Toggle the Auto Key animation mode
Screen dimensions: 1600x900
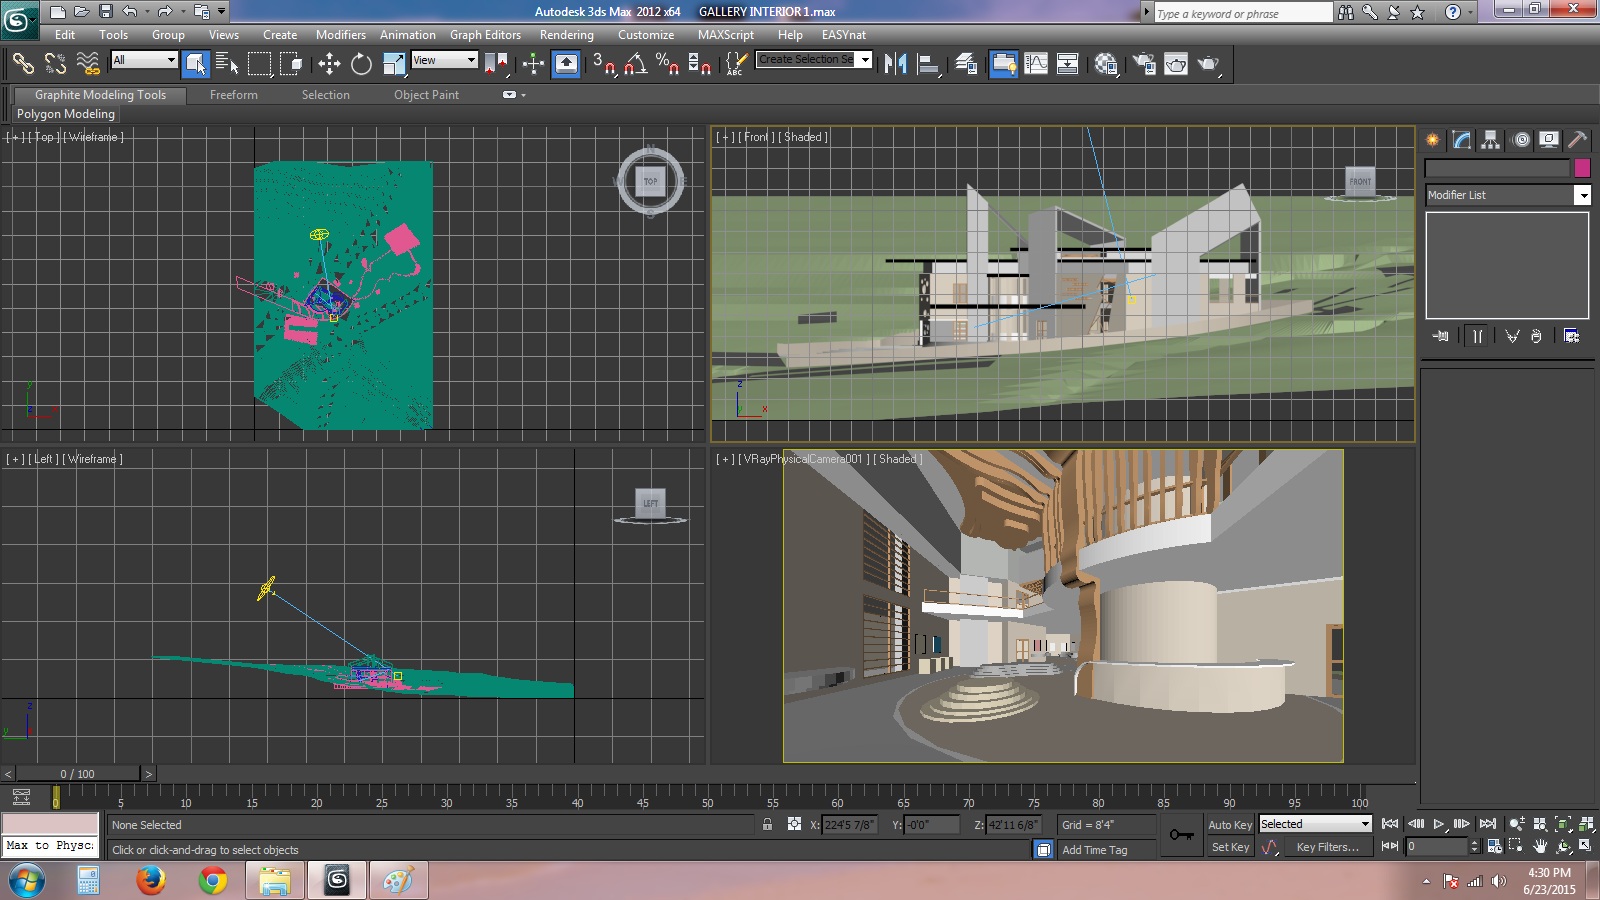(1229, 825)
